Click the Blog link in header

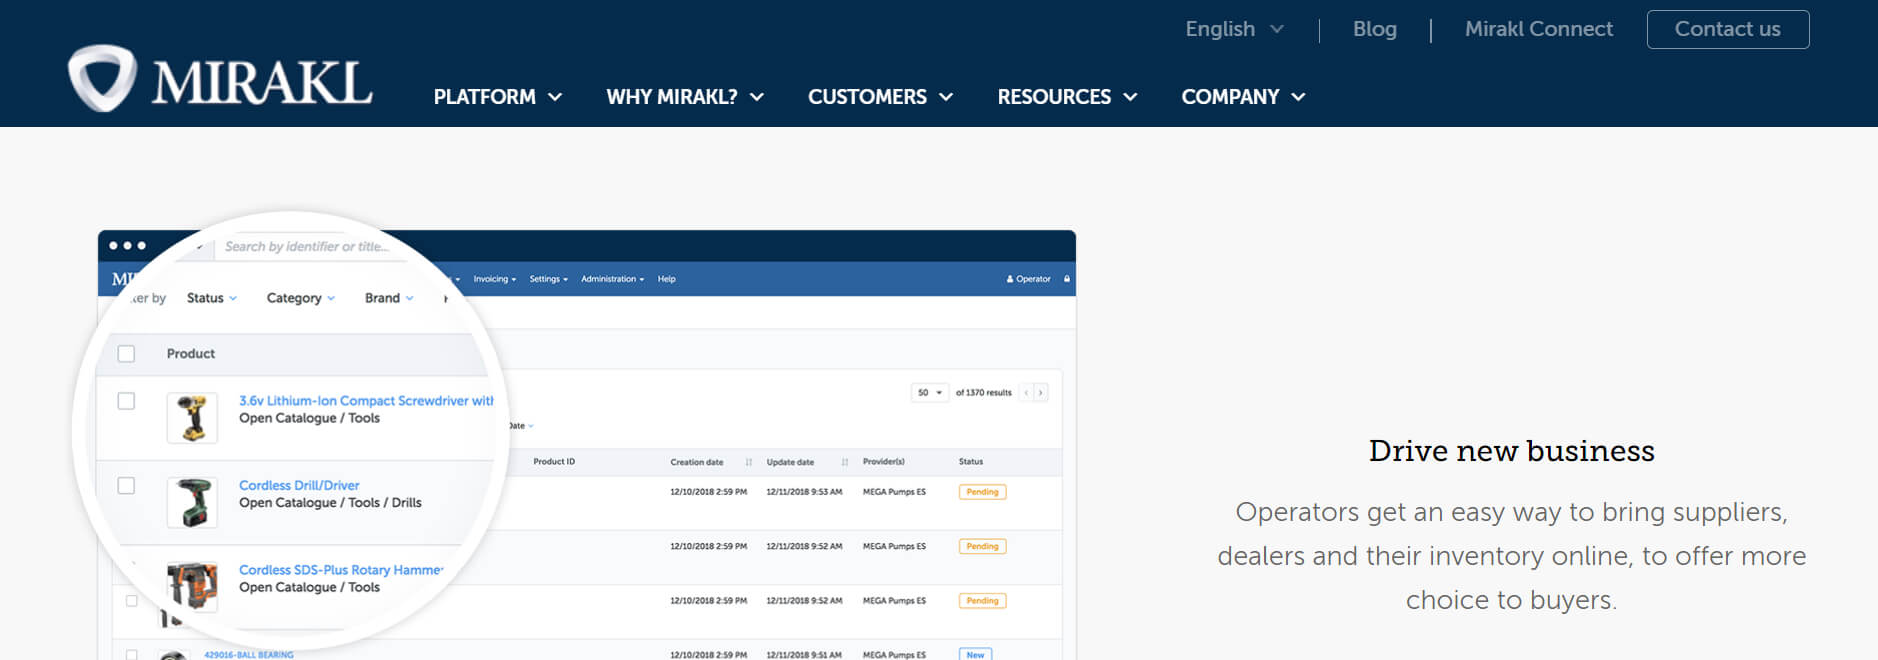[1374, 29]
